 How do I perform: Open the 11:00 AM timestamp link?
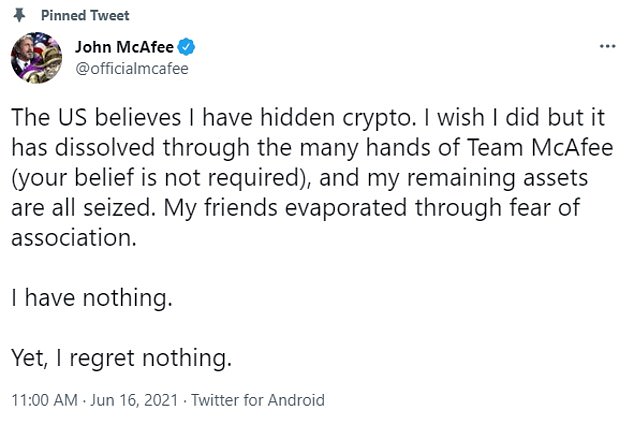coord(44,400)
